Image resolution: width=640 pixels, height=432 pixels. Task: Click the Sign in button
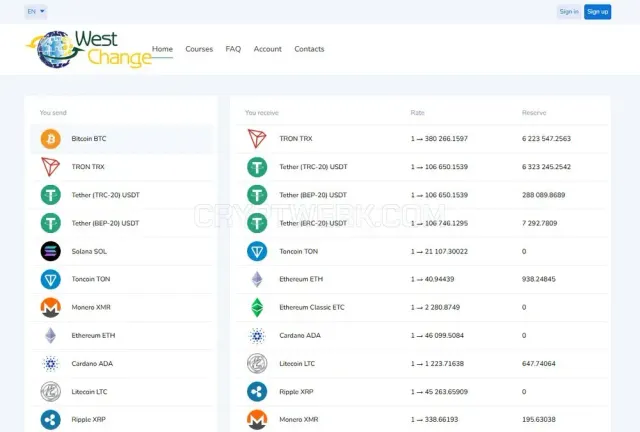[569, 11]
